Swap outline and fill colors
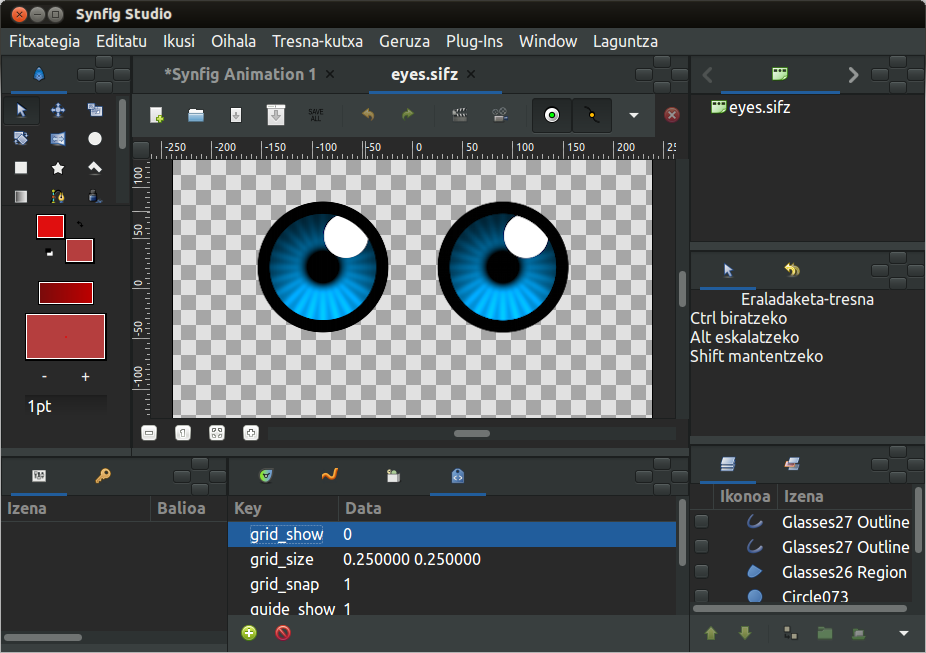Screen dimensions: 926x653 coord(80,224)
